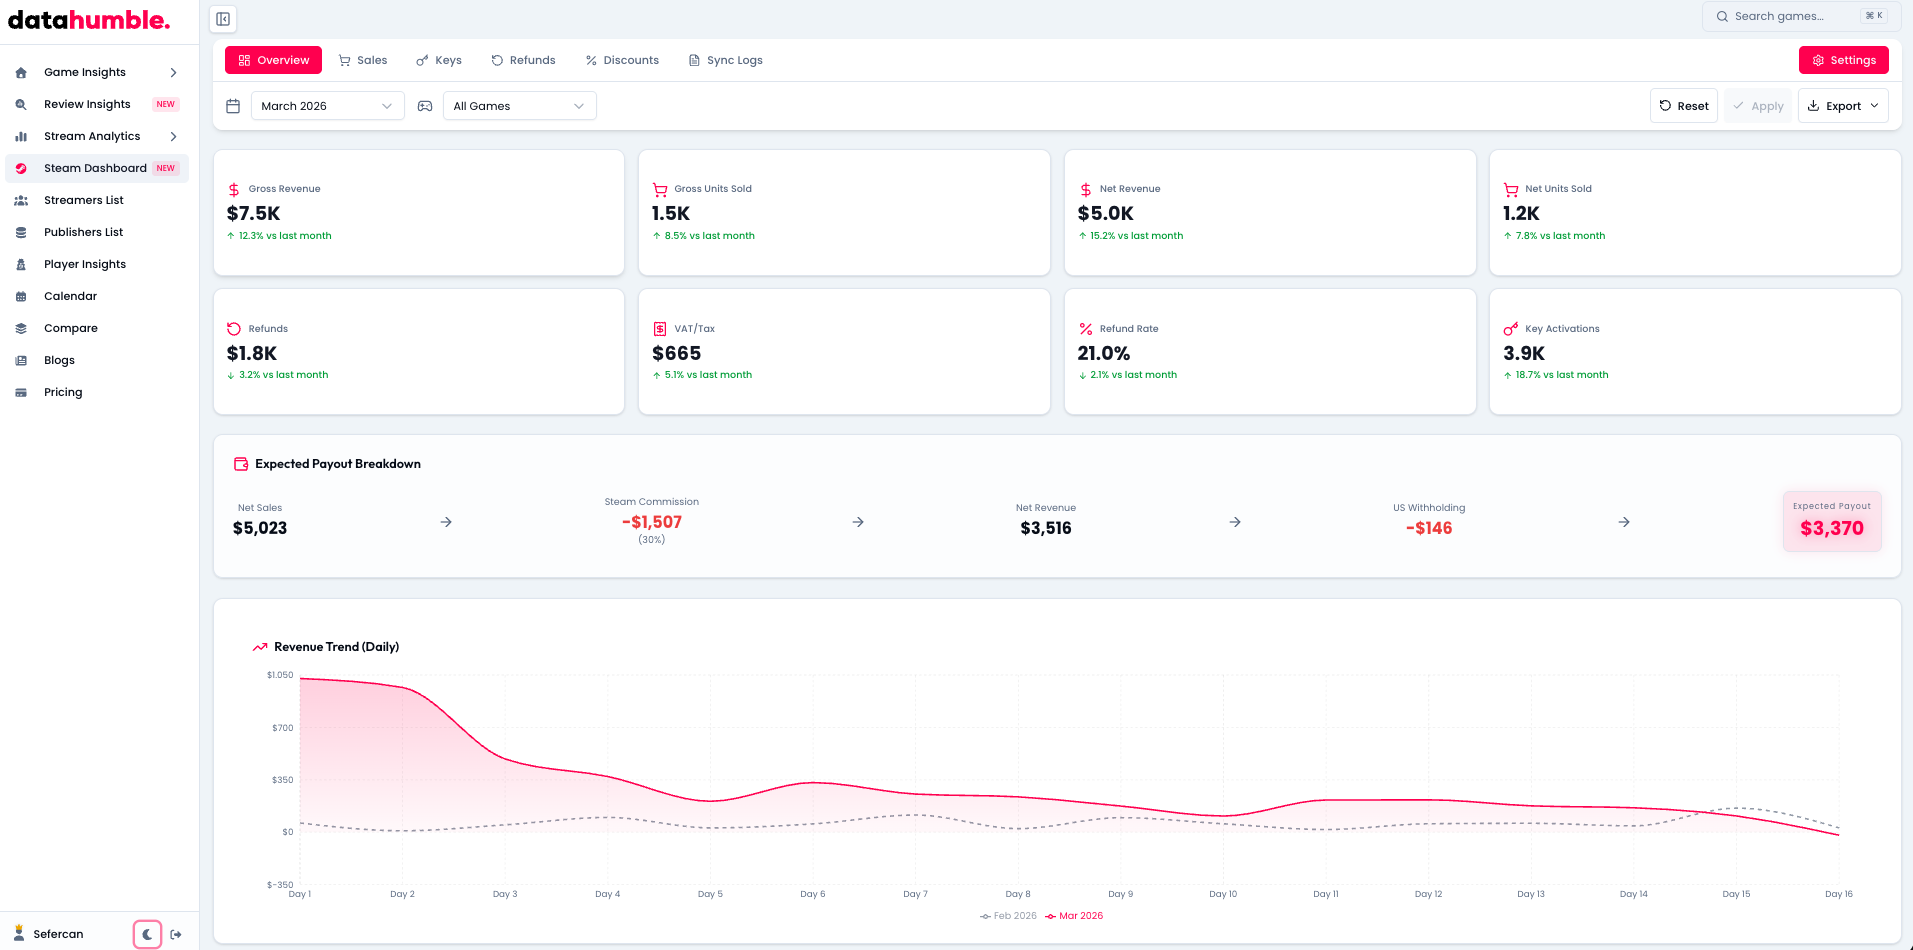
Task: Click the Compare sidebar icon
Action: tap(21, 328)
